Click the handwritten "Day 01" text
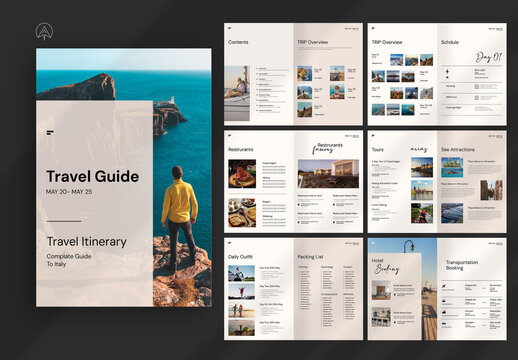Screen dimensions: 518x360 [488, 57]
